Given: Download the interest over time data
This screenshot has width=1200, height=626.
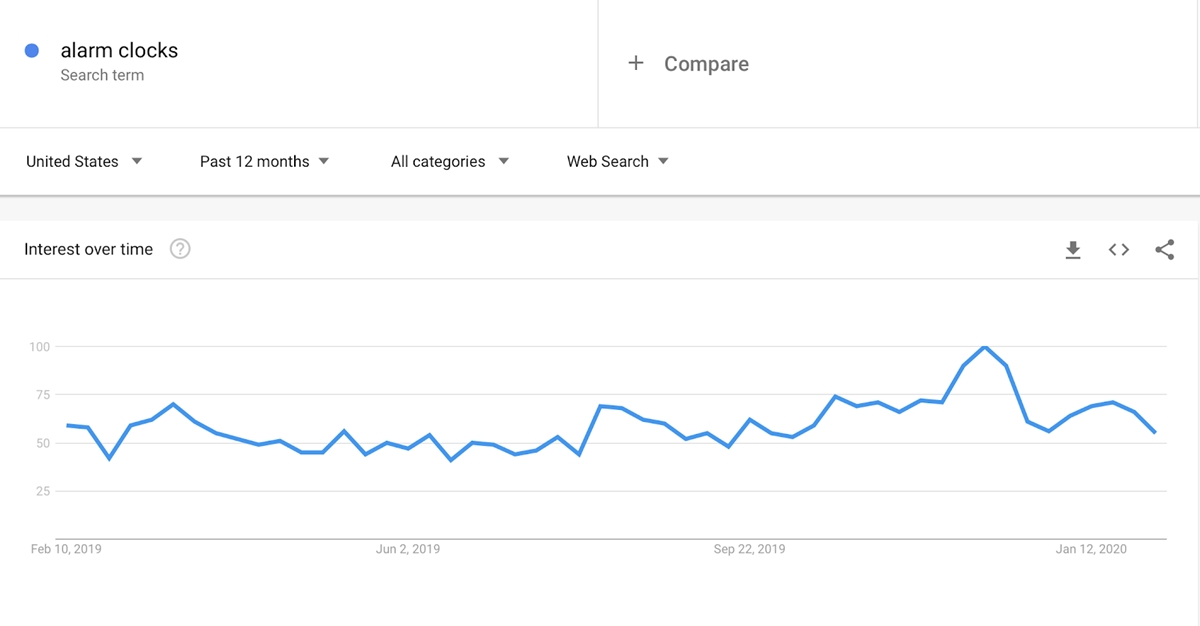Looking at the screenshot, I should click(1073, 250).
